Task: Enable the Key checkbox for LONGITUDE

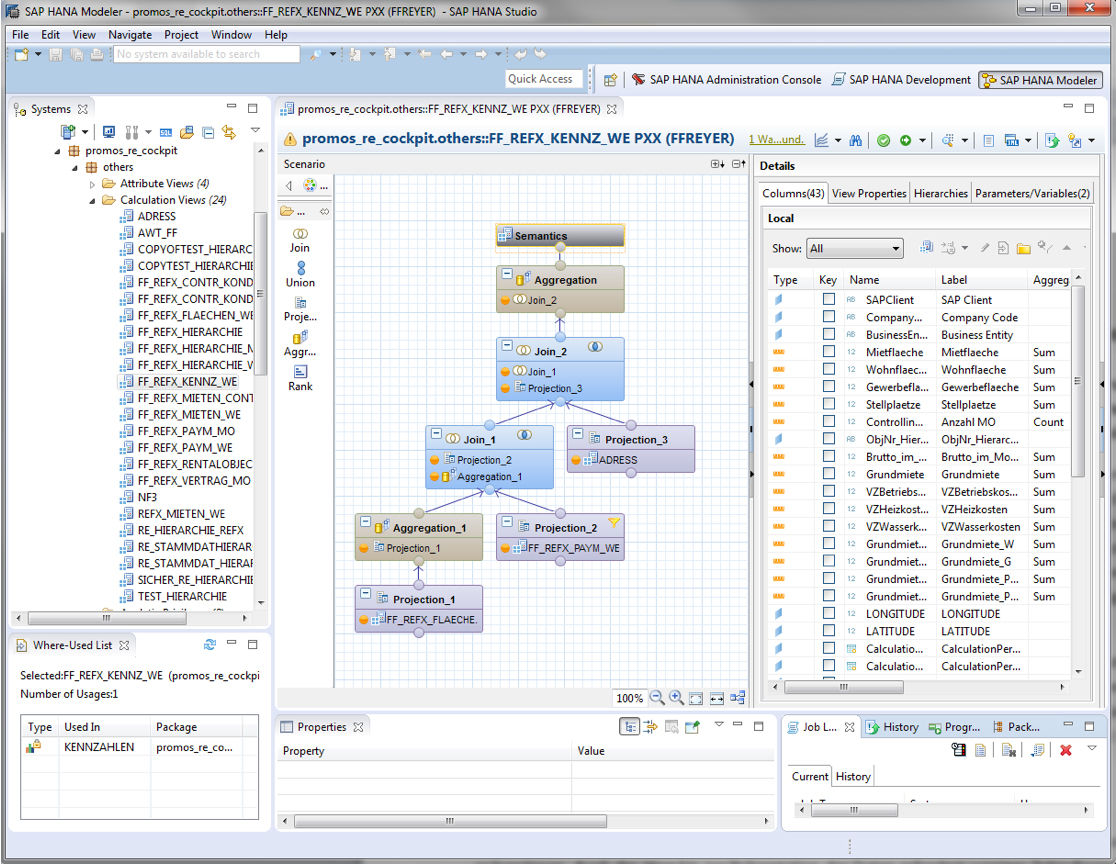Action: [828, 614]
